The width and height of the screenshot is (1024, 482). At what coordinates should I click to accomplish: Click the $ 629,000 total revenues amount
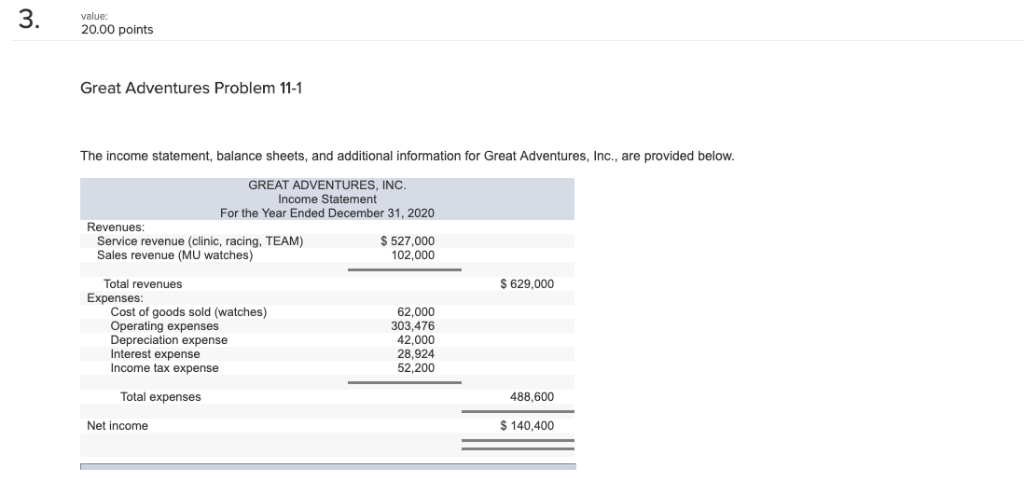(527, 284)
